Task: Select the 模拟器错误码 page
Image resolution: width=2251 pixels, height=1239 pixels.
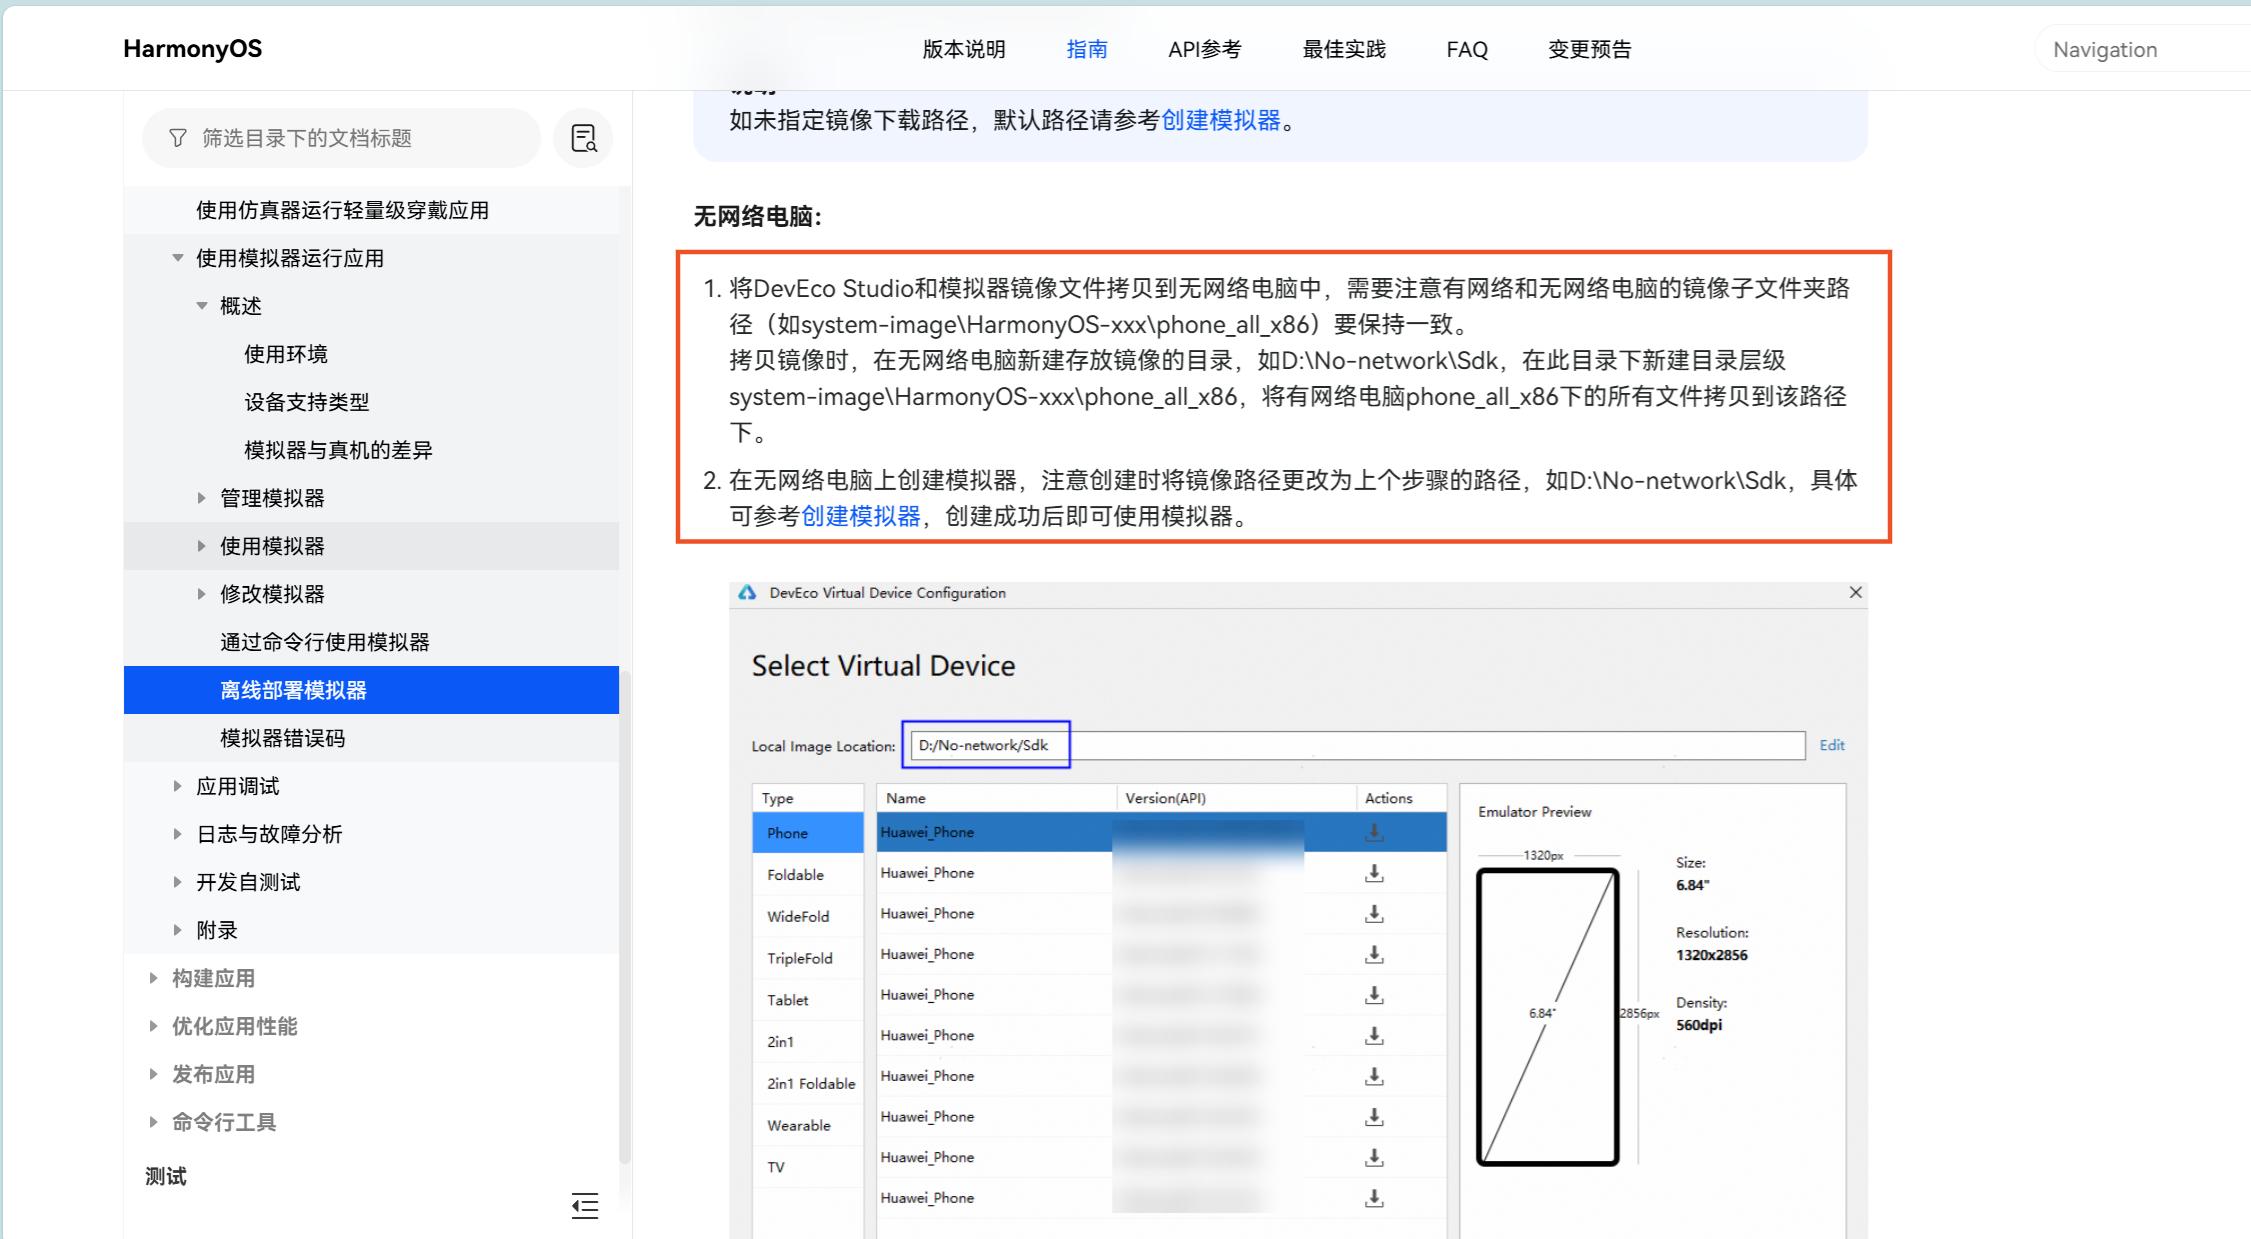Action: click(x=283, y=738)
